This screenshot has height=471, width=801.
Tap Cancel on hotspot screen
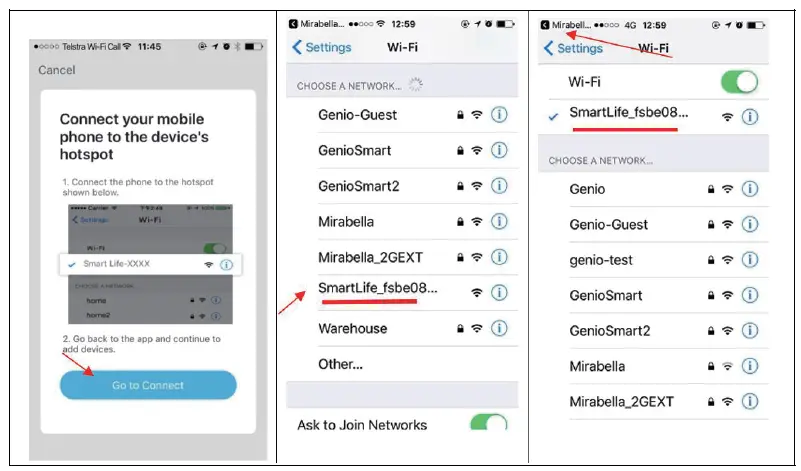57,70
